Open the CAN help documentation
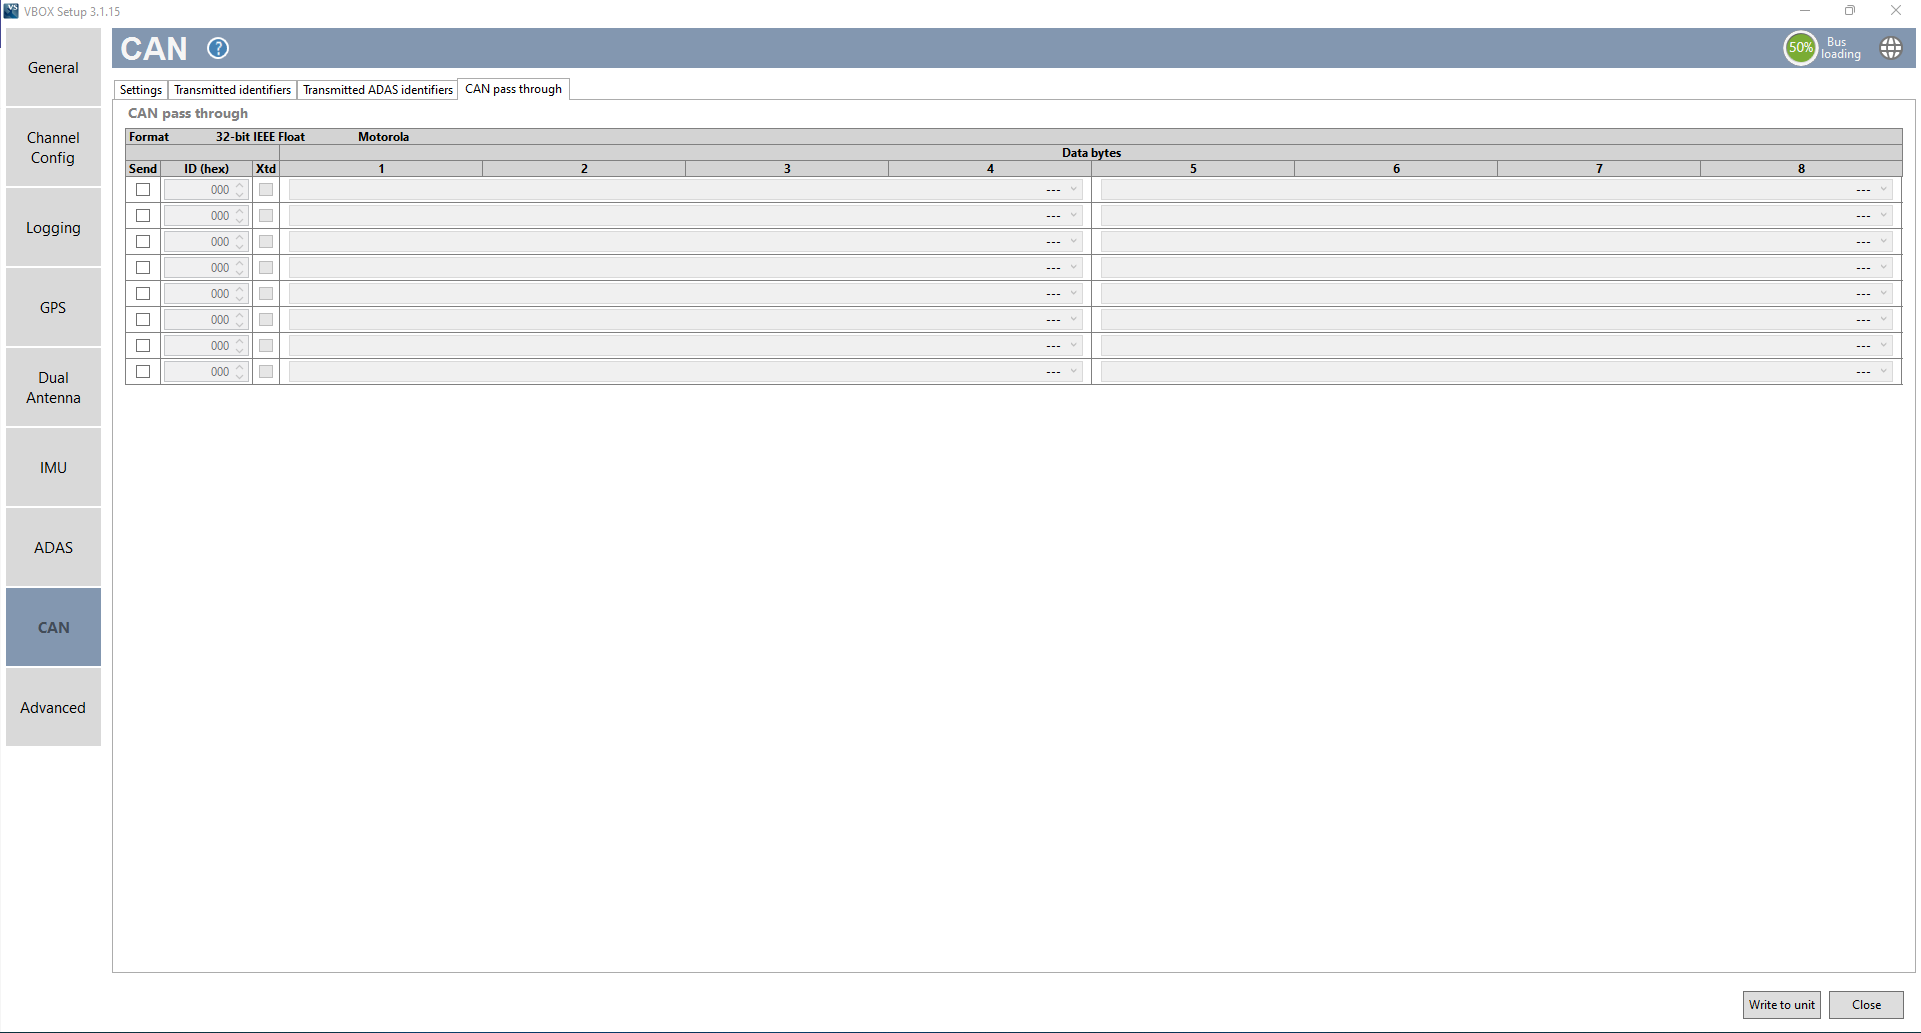 (x=217, y=48)
